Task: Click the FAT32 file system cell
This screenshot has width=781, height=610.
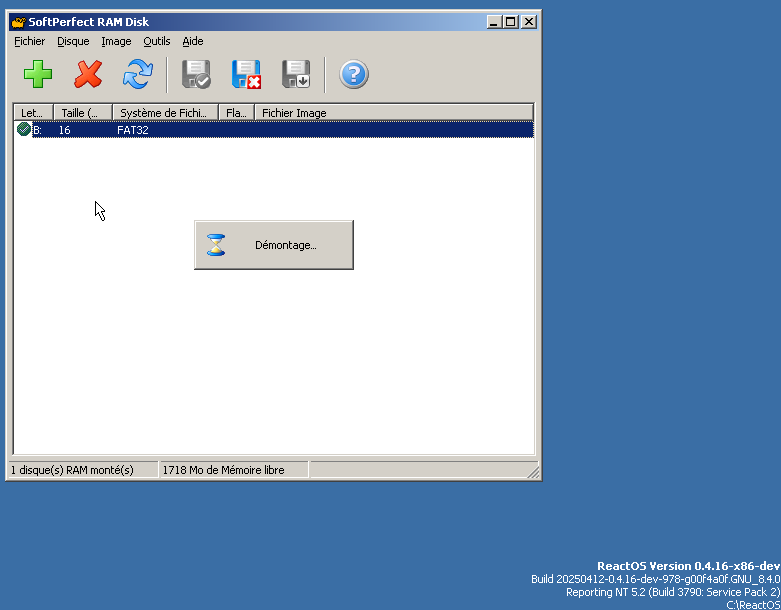Action: tap(132, 130)
